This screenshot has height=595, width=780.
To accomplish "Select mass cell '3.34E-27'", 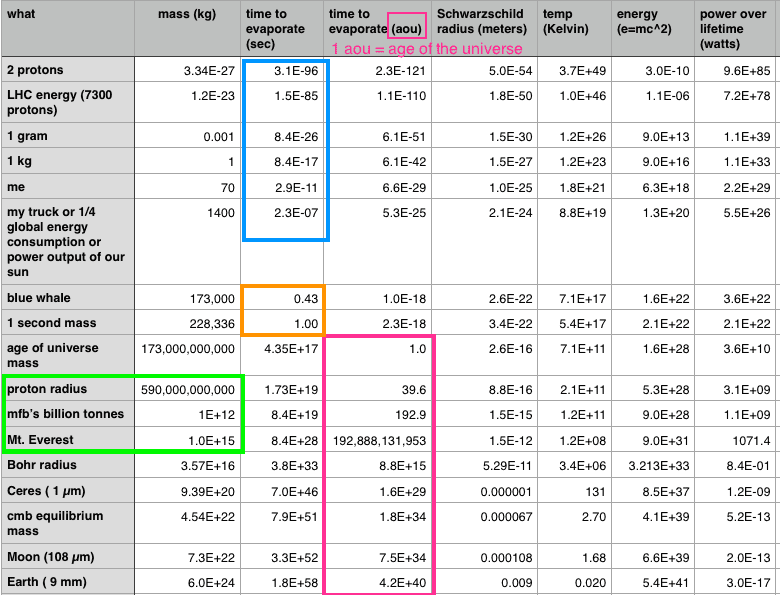I will (x=187, y=70).
